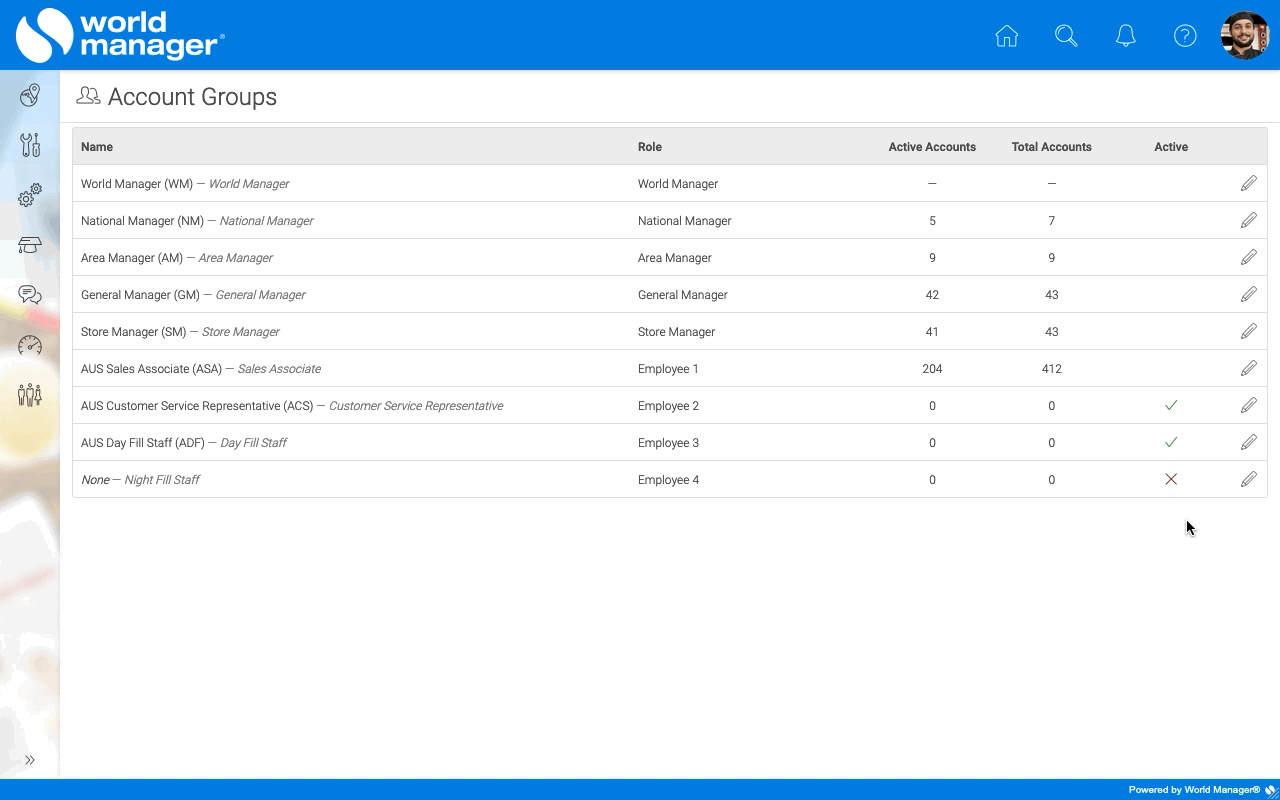Image resolution: width=1280 pixels, height=800 pixels.
Task: Open the dashboard gauge sidebar icon
Action: click(30, 345)
